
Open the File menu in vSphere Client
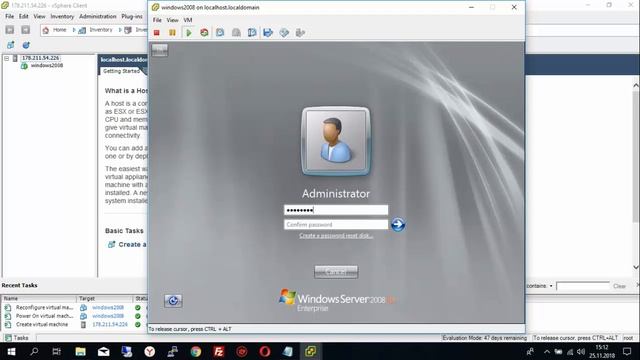9,16
